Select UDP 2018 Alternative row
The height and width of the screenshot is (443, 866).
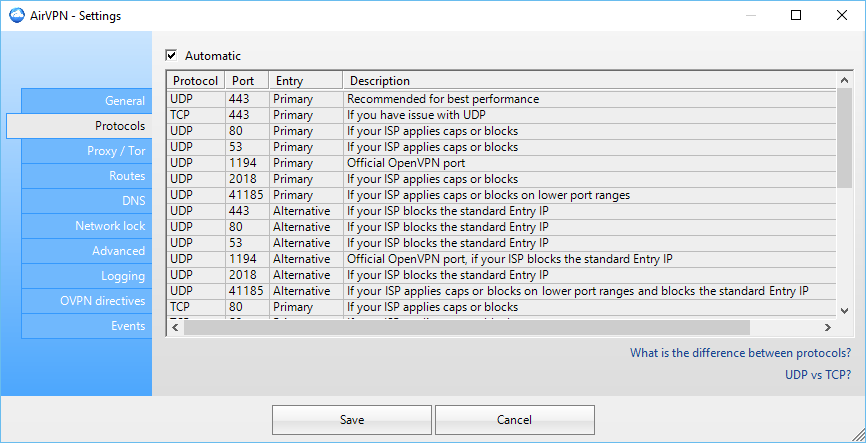click(x=502, y=275)
